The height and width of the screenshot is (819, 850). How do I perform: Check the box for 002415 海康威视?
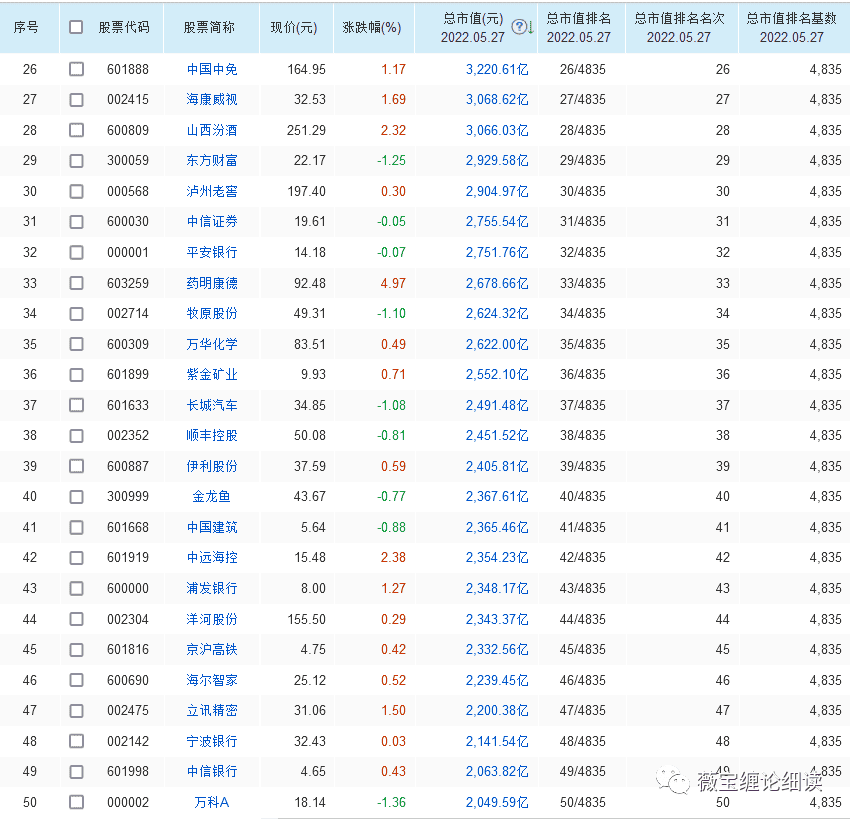click(x=76, y=100)
